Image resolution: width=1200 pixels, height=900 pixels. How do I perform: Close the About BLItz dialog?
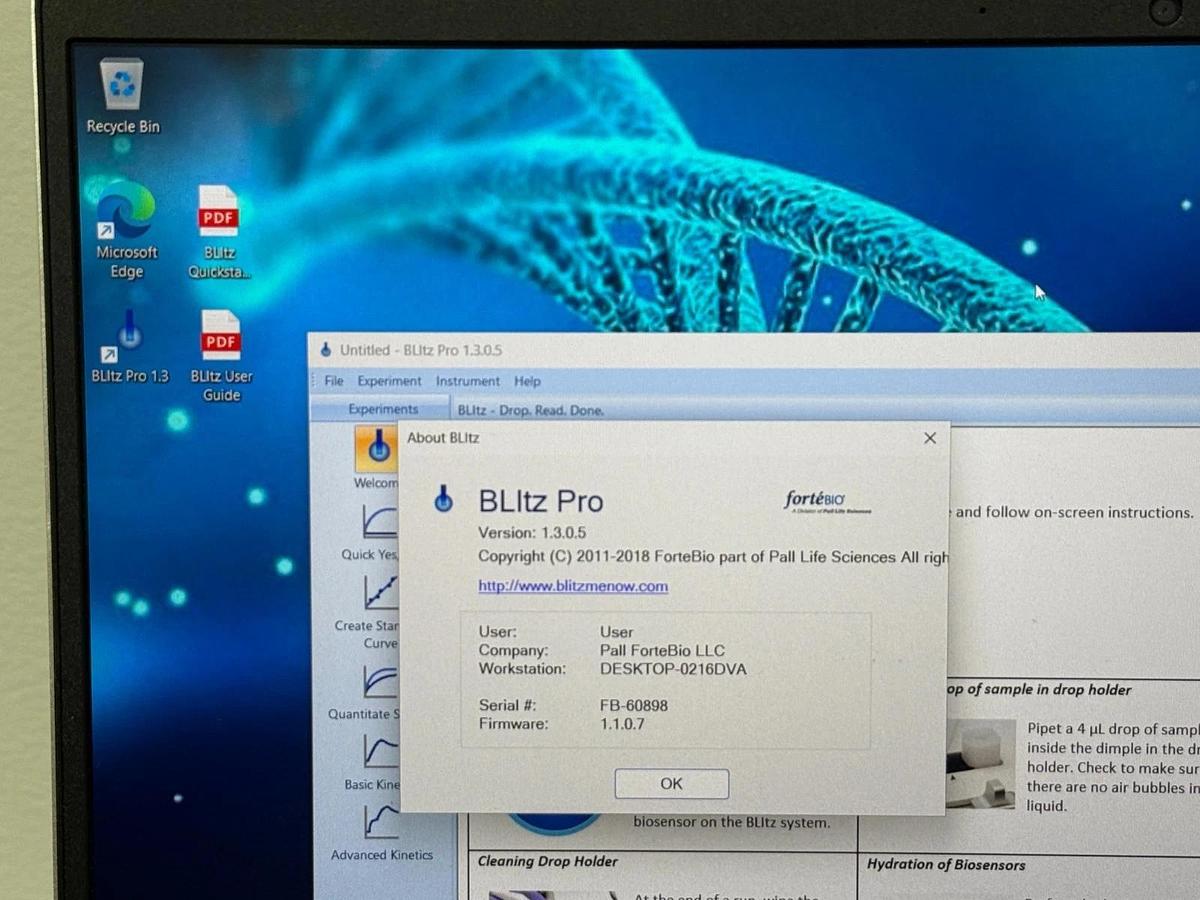[x=930, y=438]
